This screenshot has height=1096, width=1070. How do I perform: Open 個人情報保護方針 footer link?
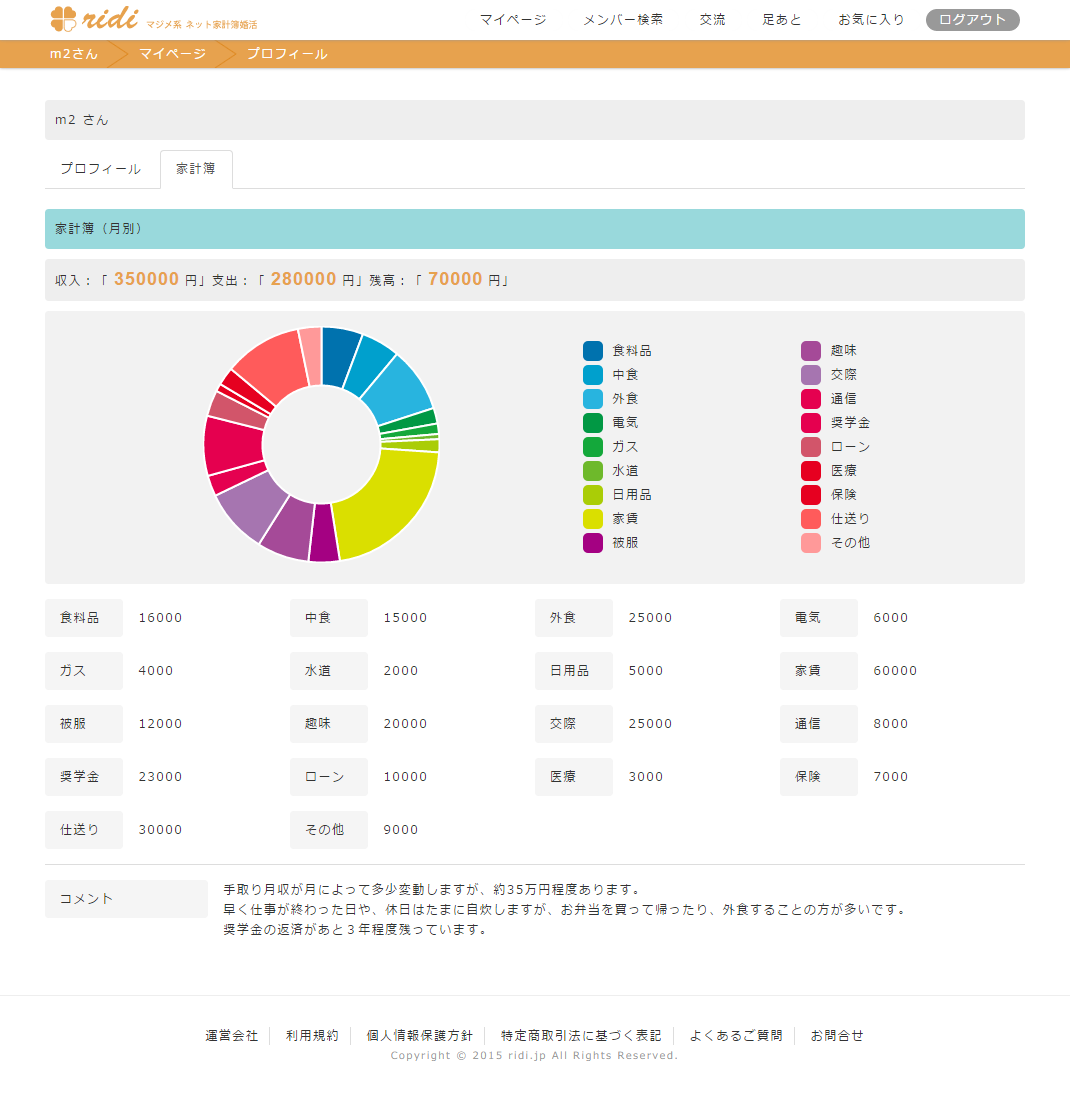(419, 1036)
